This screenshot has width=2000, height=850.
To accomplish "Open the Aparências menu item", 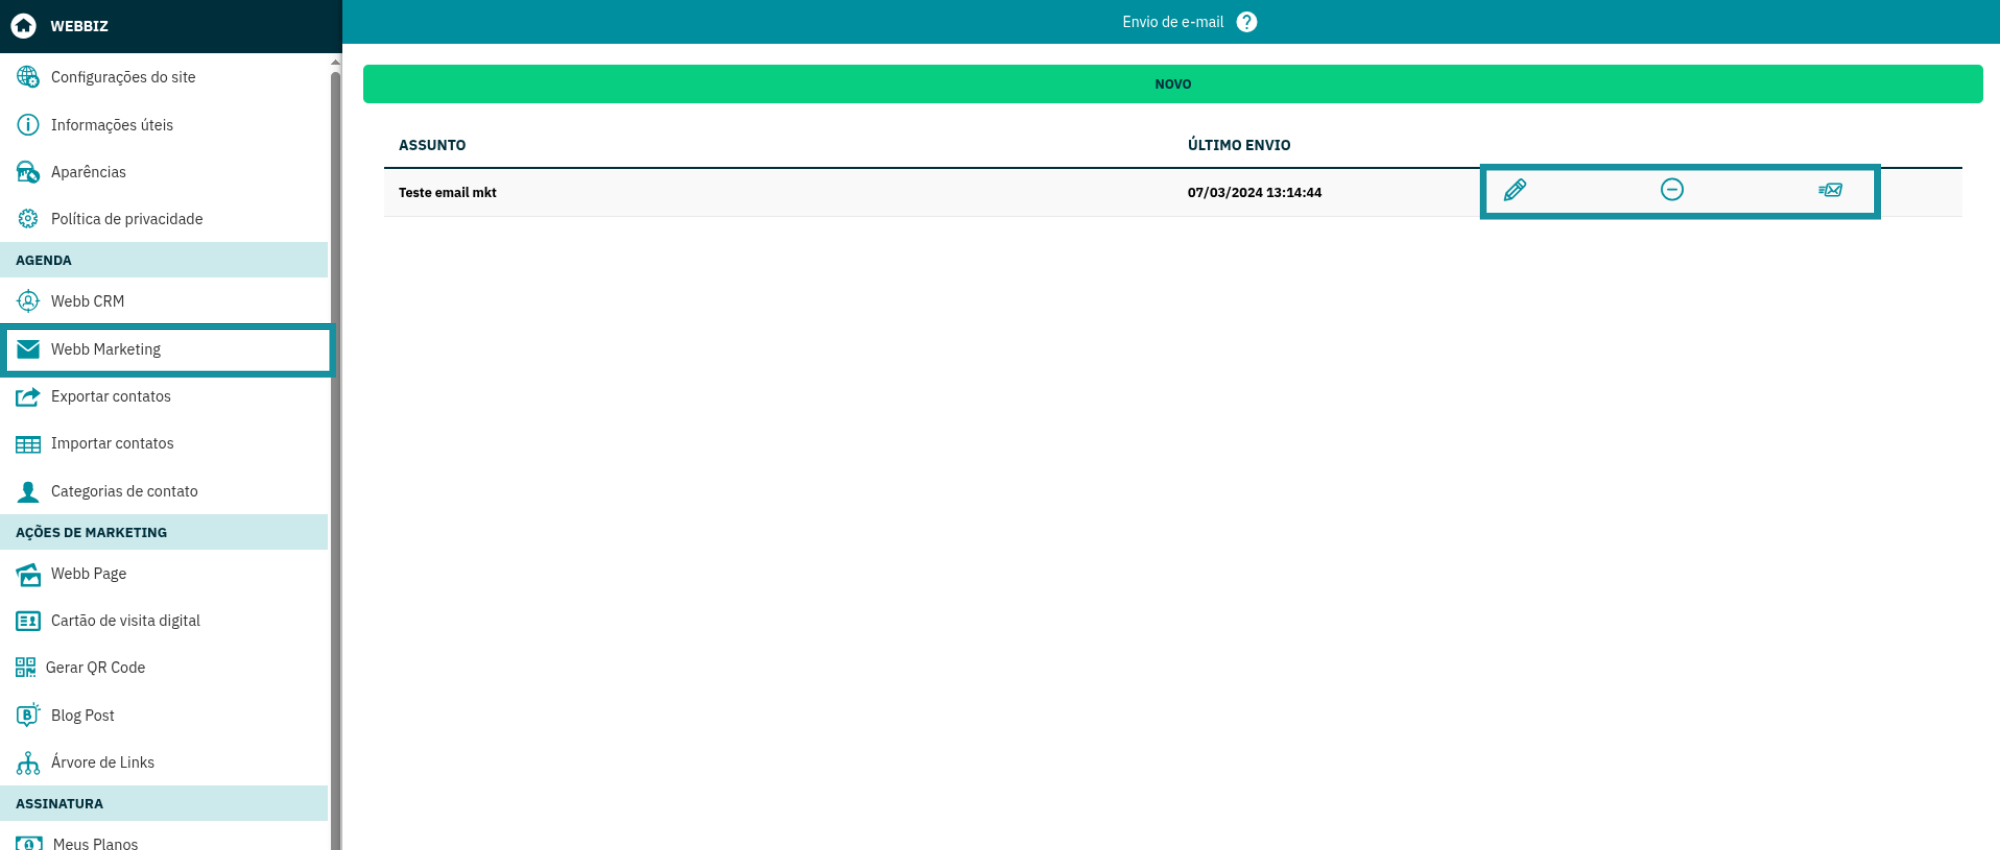I will click(88, 172).
